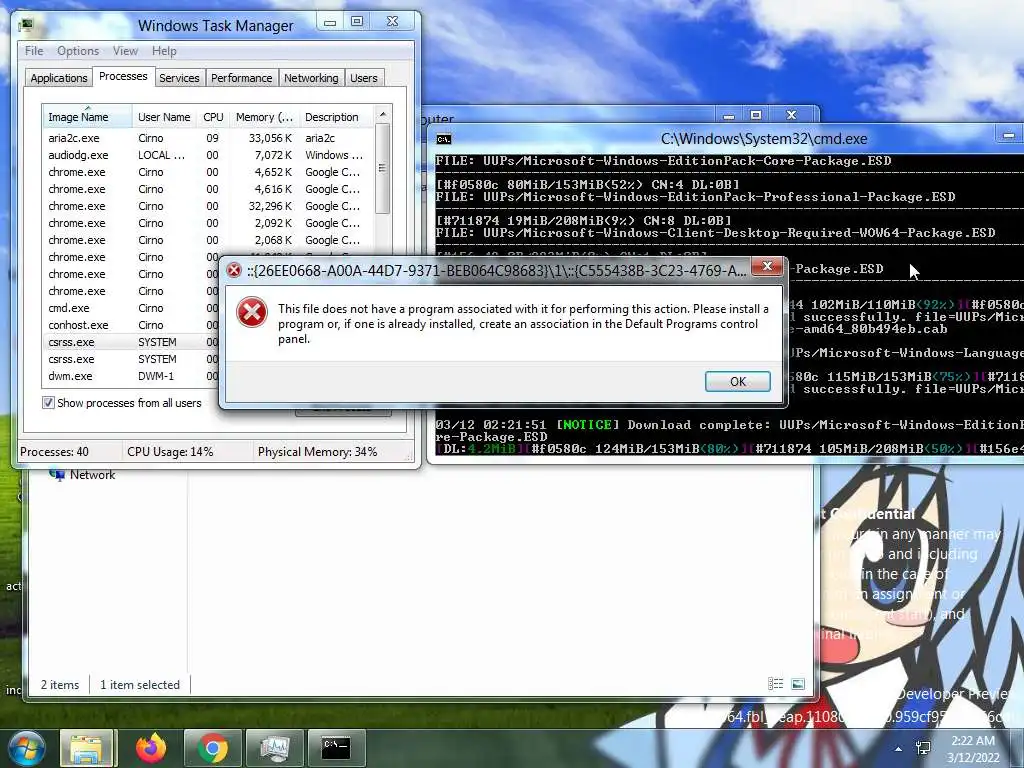Click the cmd.exe window title icon
Image resolution: width=1024 pixels, height=768 pixels.
(x=443, y=138)
